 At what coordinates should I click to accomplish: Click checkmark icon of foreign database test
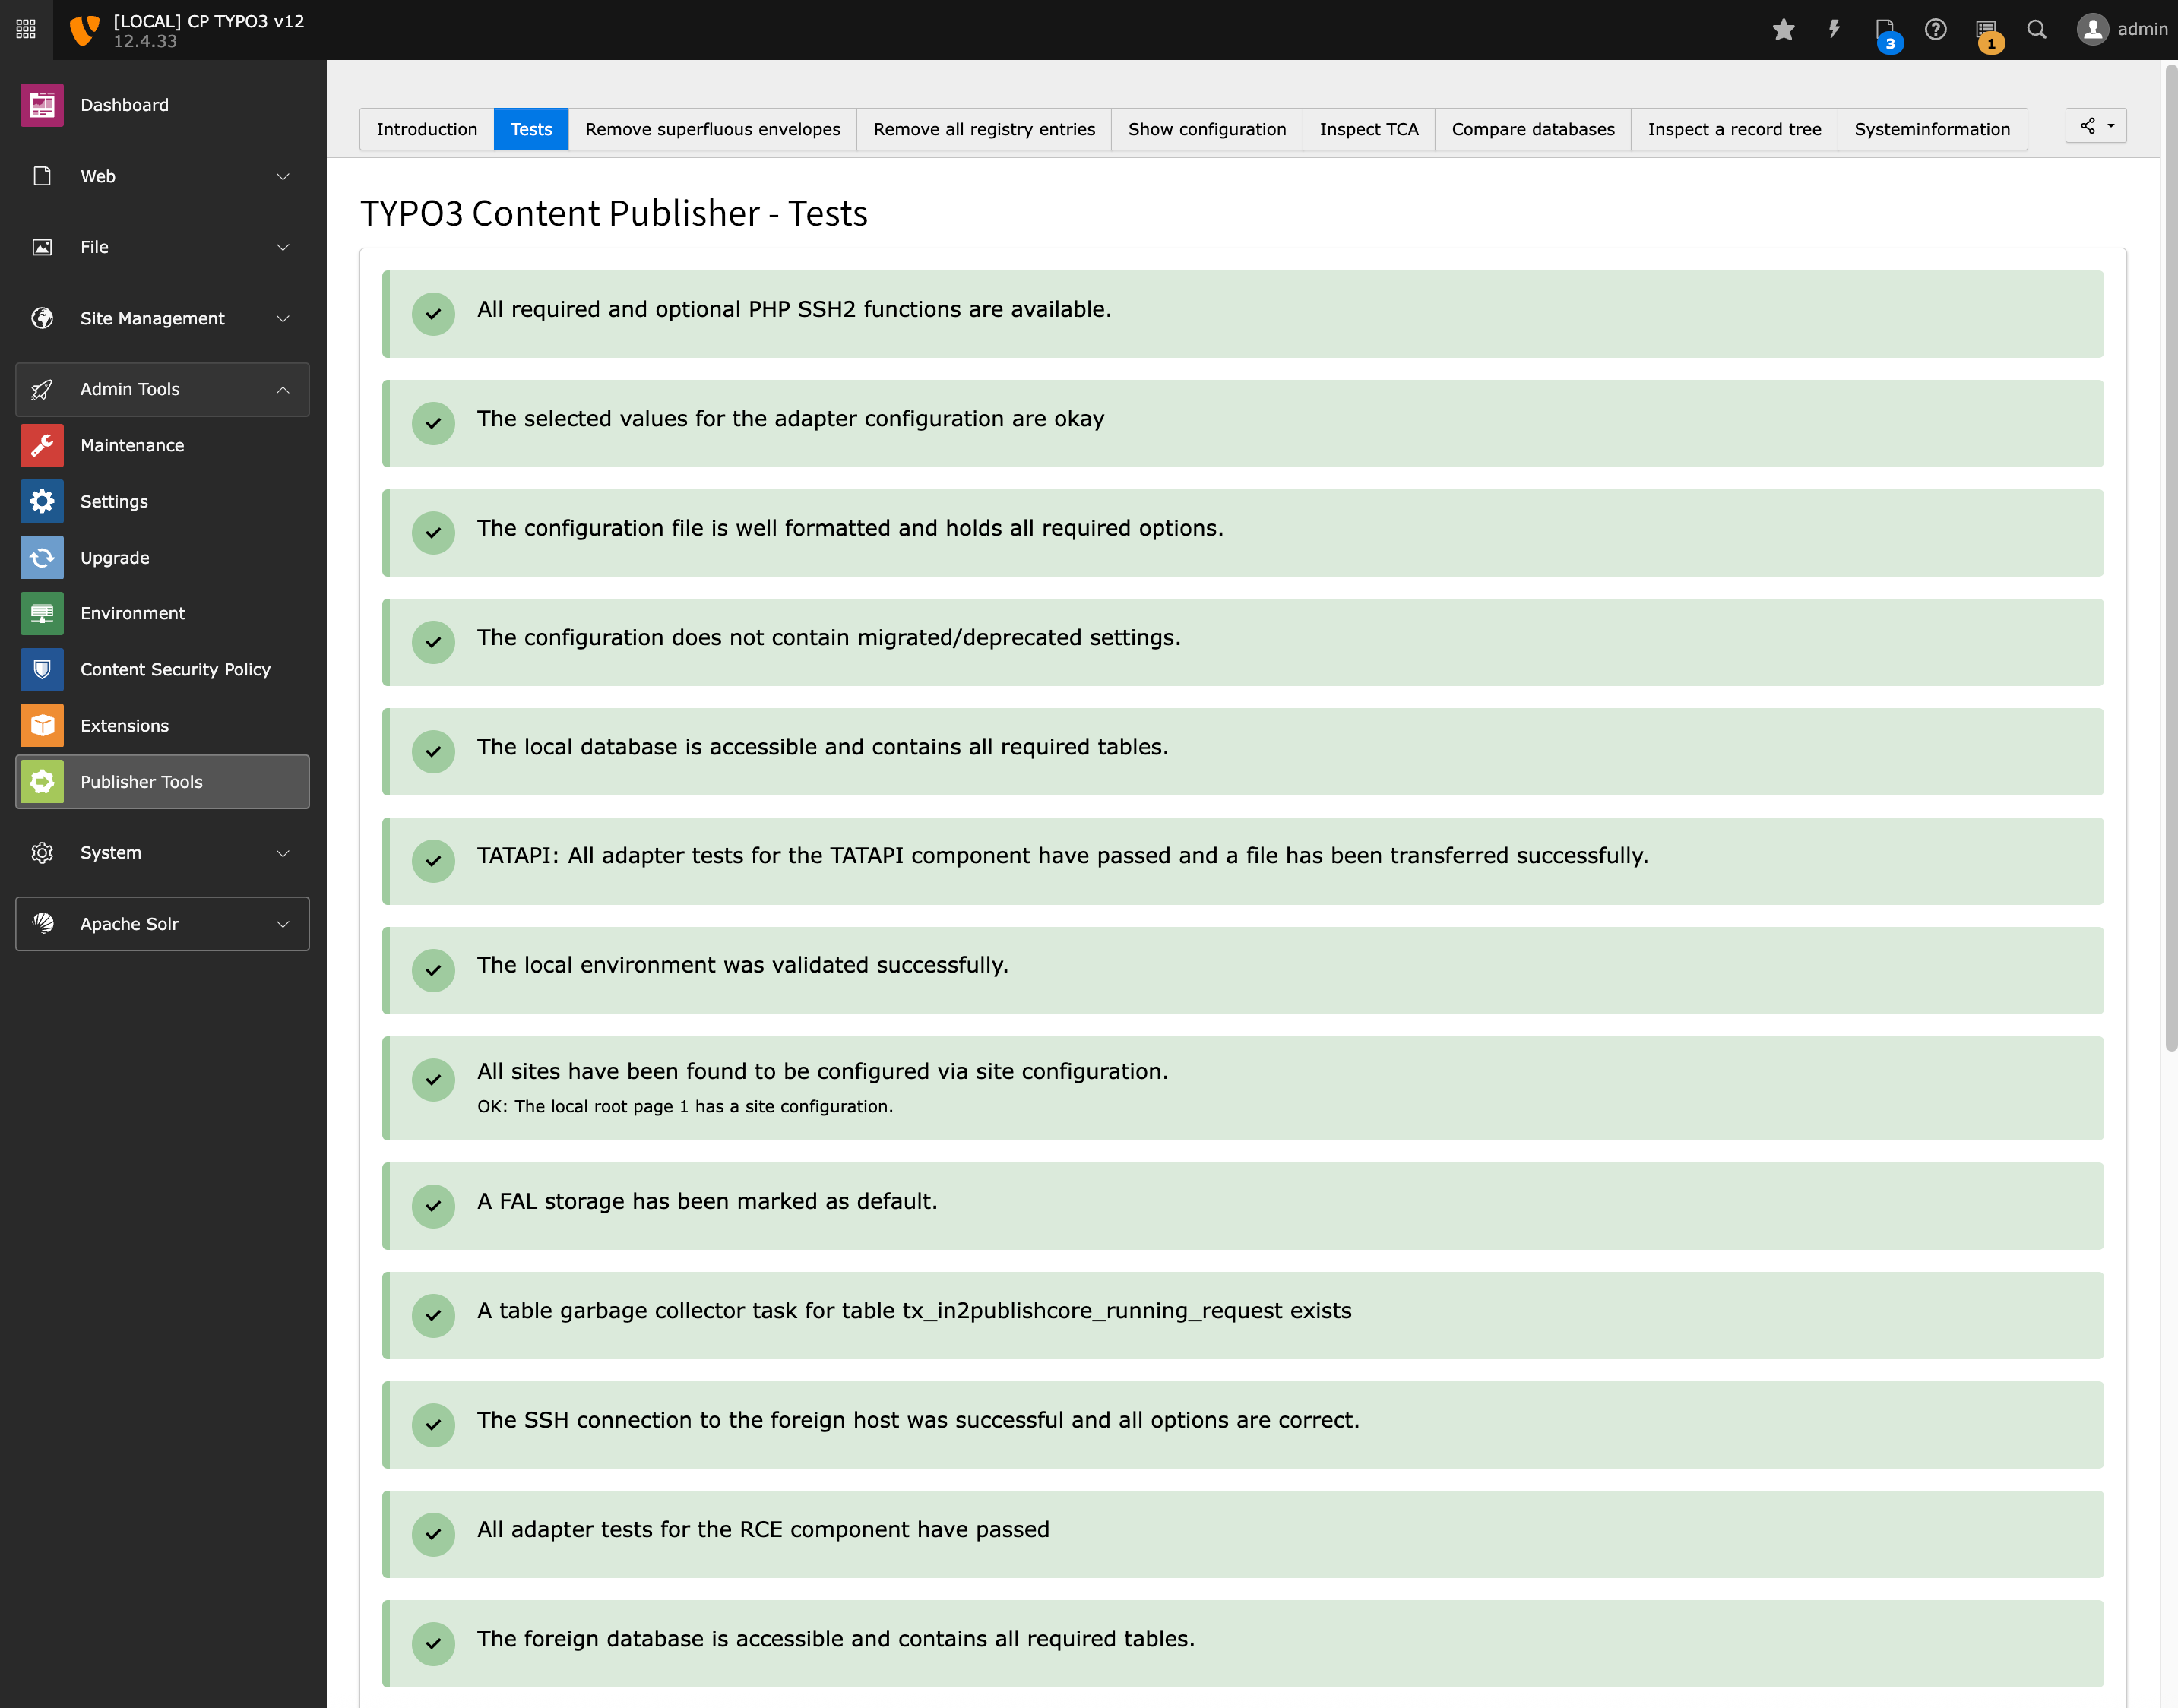pos(433,1643)
